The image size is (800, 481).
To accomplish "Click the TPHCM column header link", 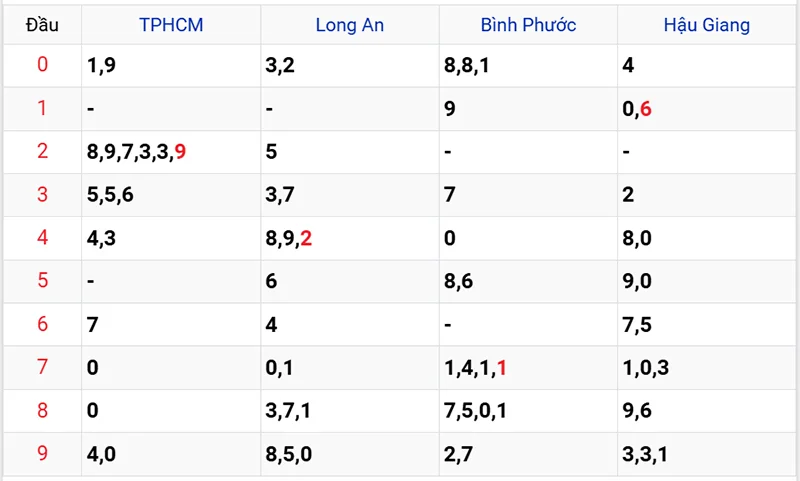I will 171,25.
